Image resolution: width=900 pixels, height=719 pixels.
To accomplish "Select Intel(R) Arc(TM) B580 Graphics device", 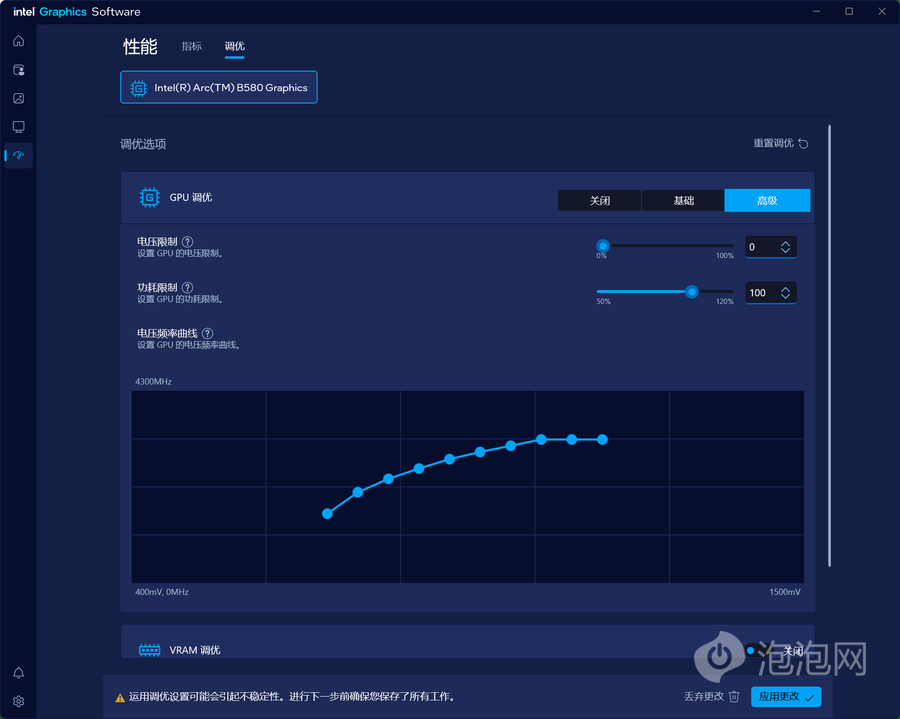I will (x=219, y=87).
